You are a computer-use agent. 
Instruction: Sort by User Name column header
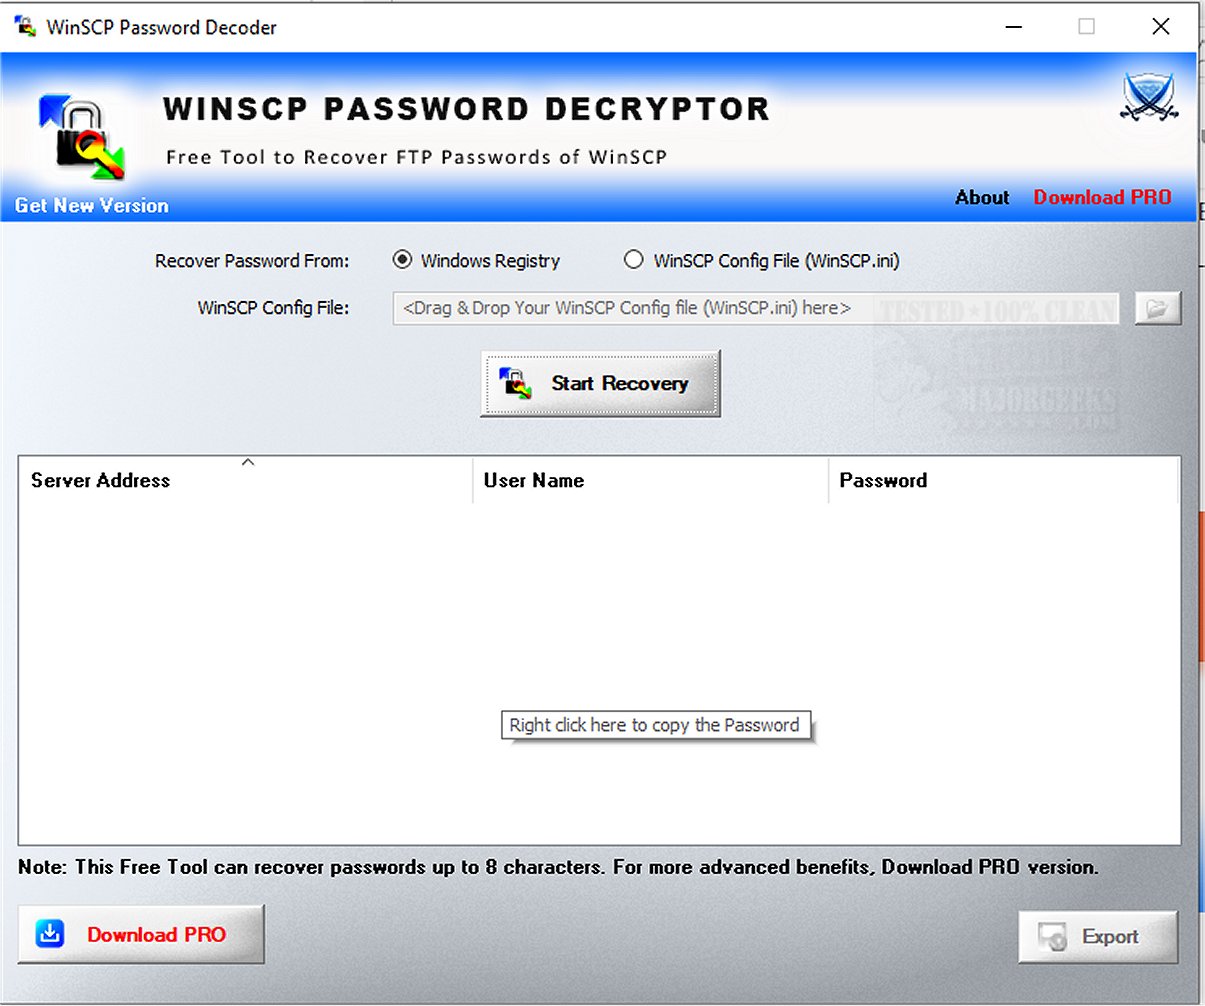tap(650, 480)
